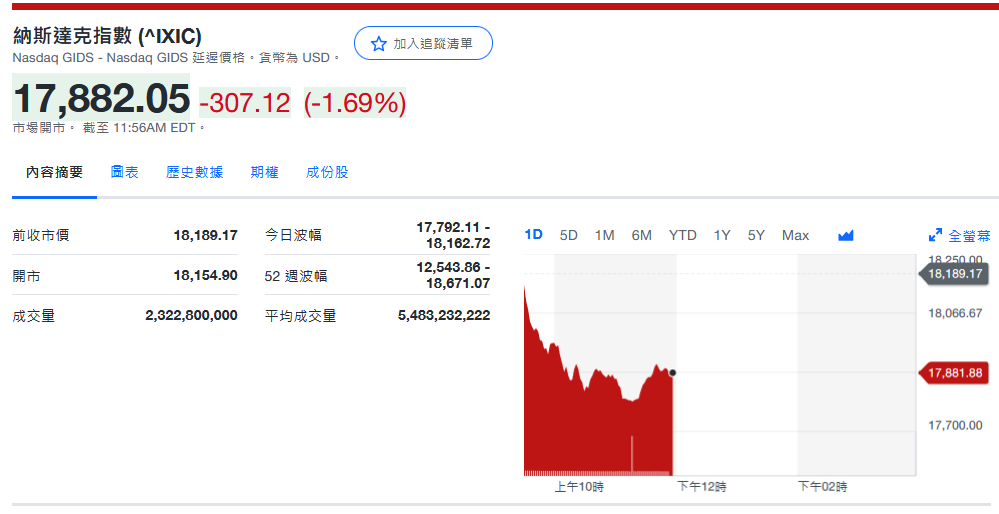Click the fullscreen expand arrows icon
The width and height of the screenshot is (999, 514).
coord(935,236)
